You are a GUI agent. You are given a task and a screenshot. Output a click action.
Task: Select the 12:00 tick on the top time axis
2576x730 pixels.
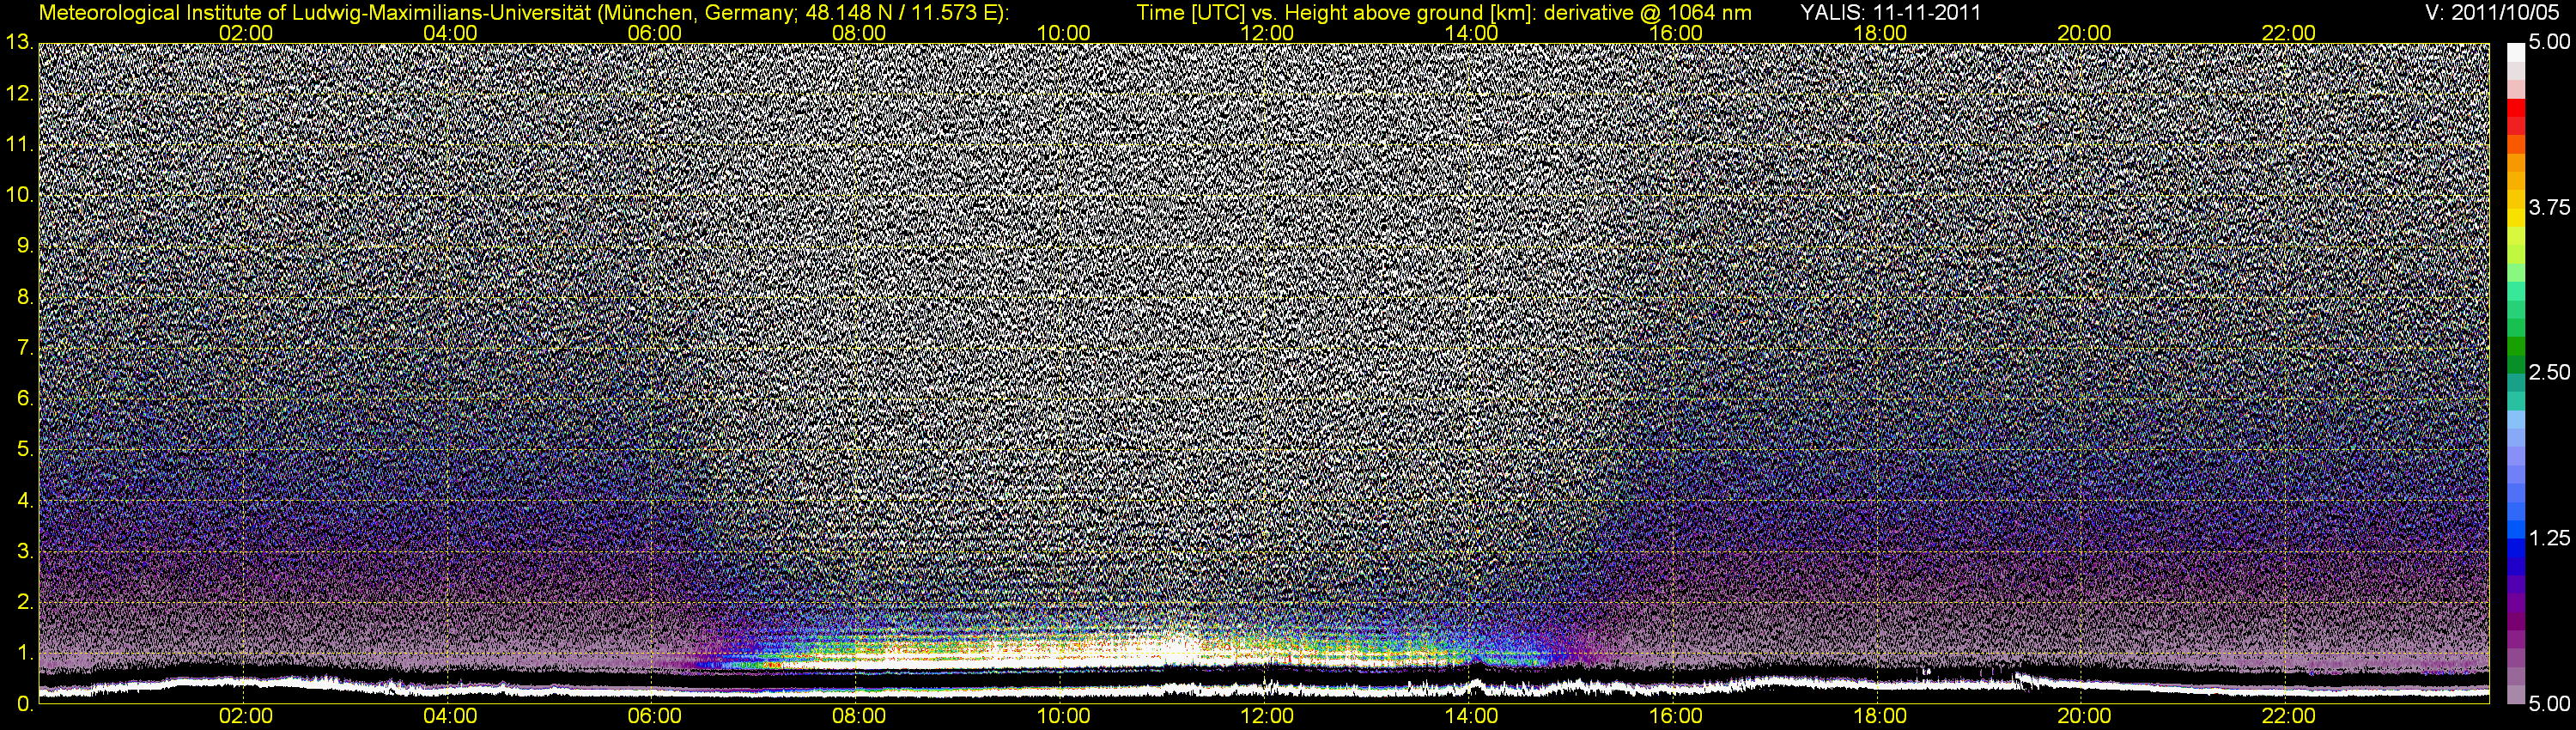1267,33
